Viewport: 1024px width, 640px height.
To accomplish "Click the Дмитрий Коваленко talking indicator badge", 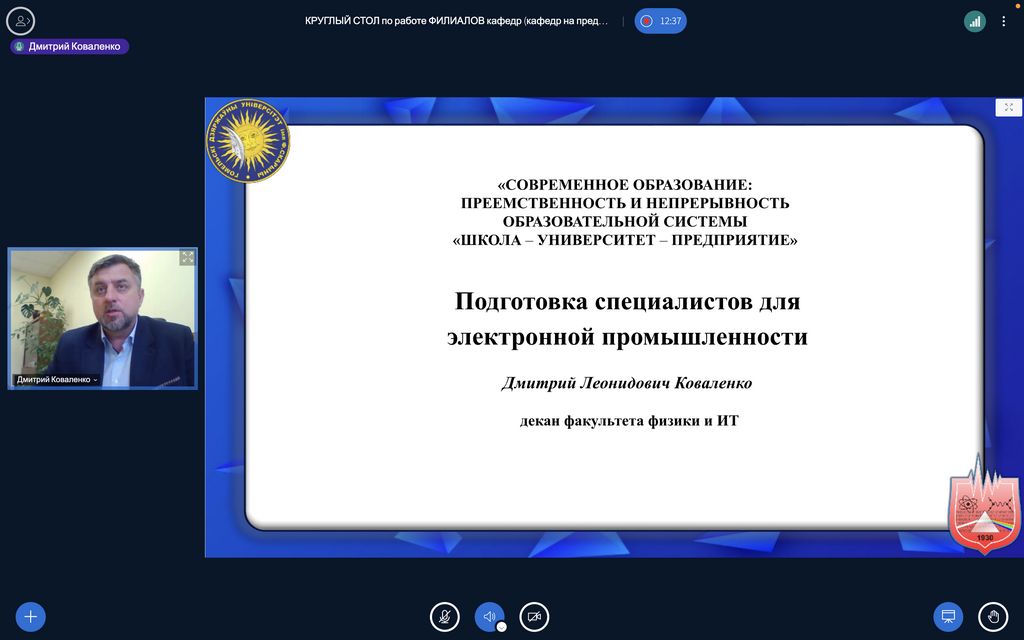I will click(70, 46).
